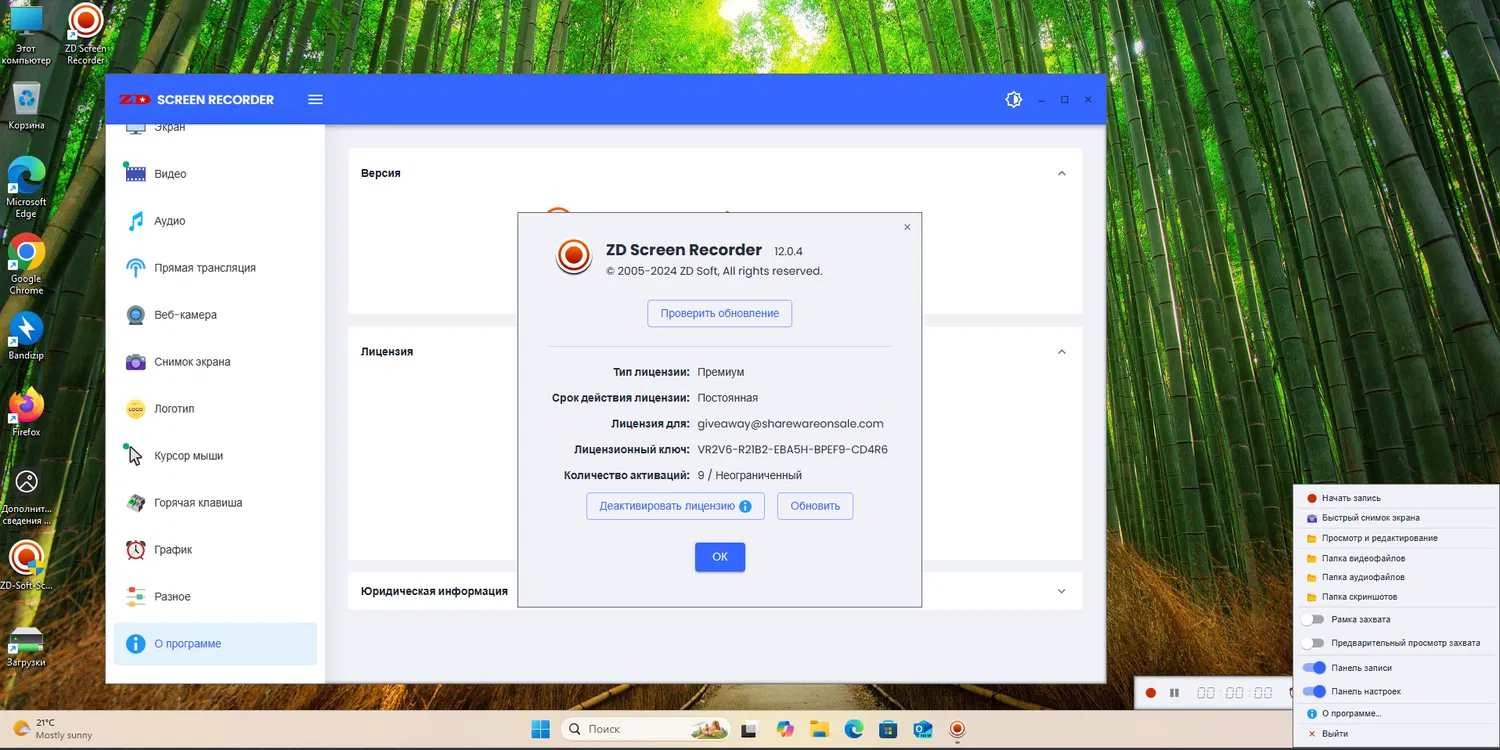The height and width of the screenshot is (750, 1500).
Task: Open the hamburger menu beside SCREEN RECORDER title
Action: coord(315,100)
